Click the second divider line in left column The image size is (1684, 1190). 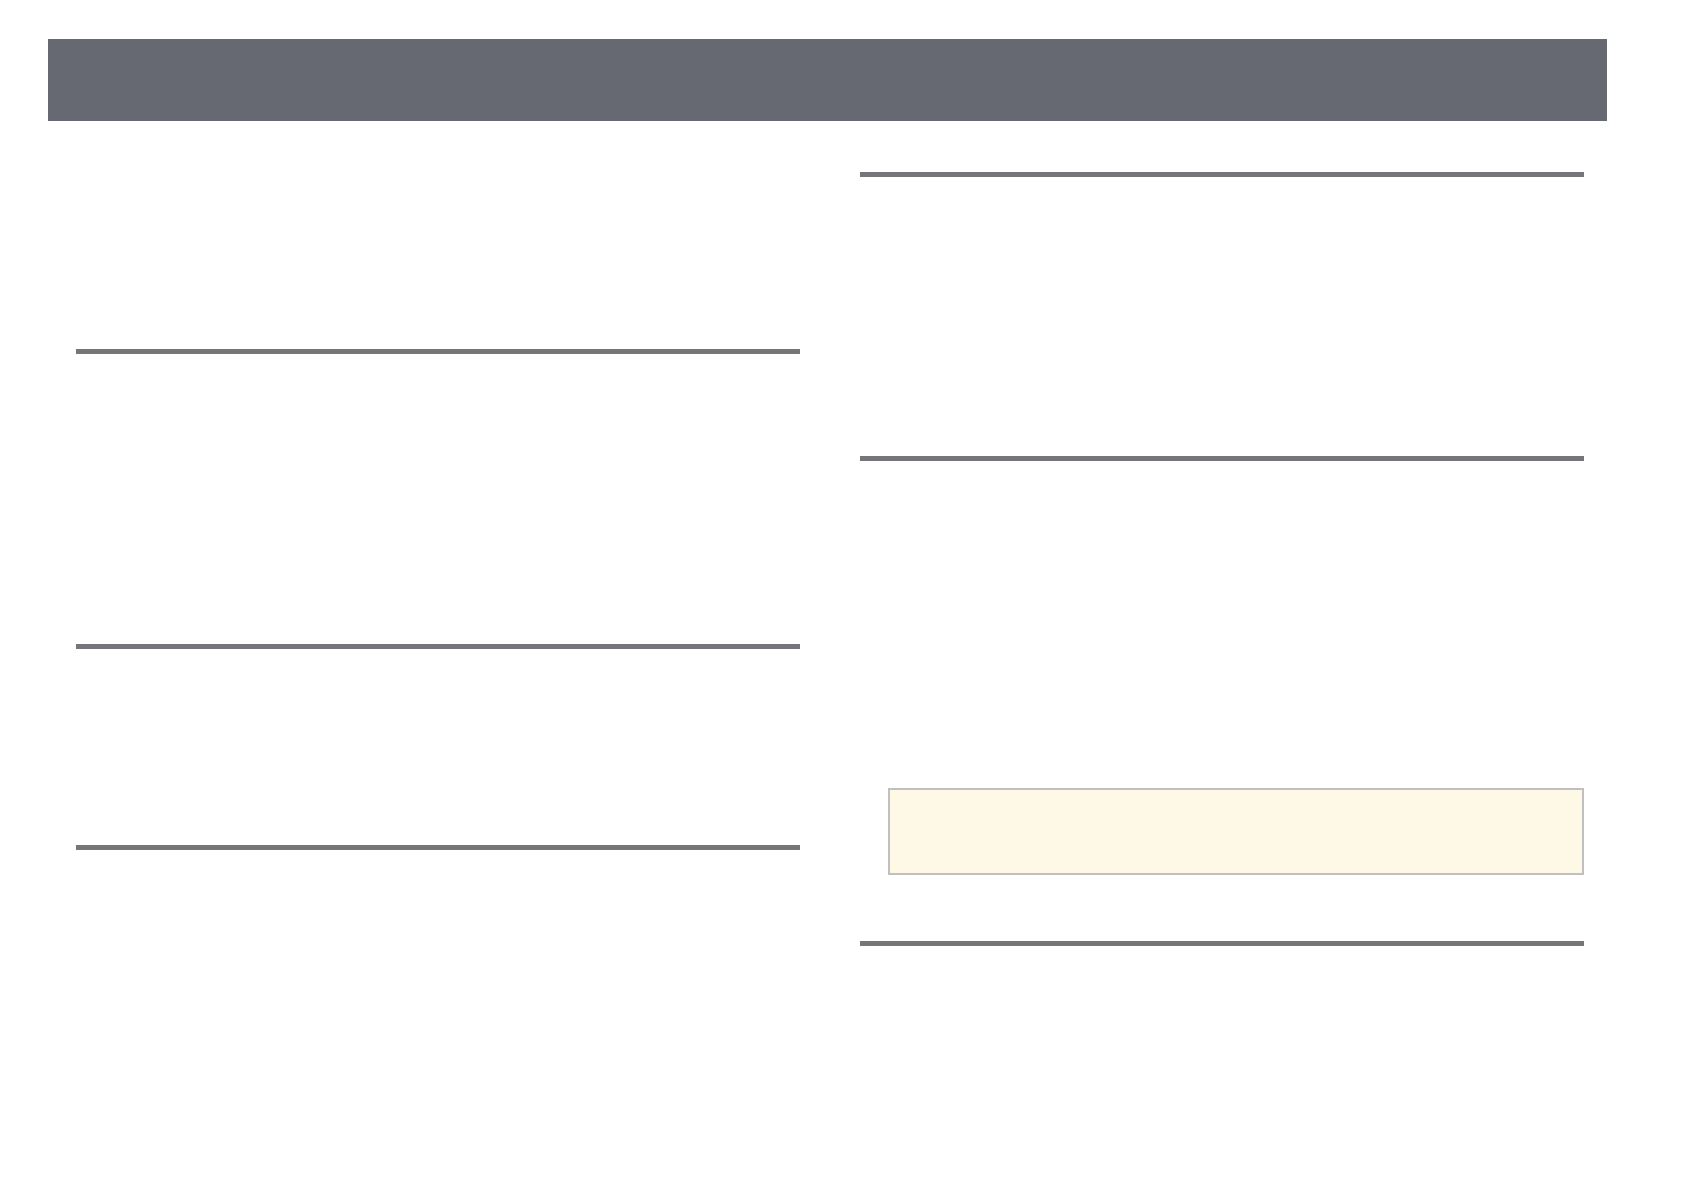(438, 646)
